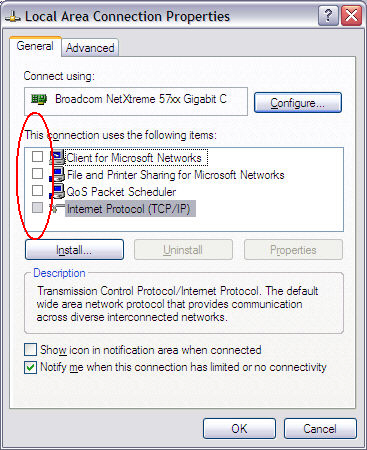
Task: Click the QoS Packet Scheduler icon
Action: 57,191
